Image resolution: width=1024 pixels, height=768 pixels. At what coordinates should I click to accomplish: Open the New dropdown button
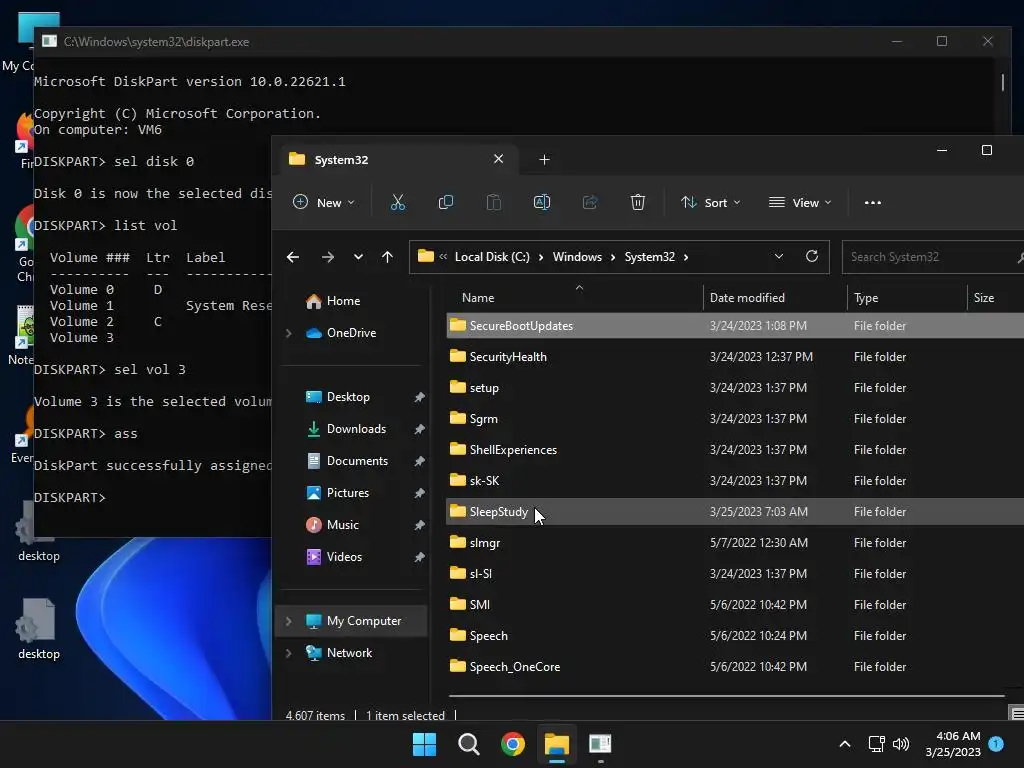pyautogui.click(x=324, y=202)
